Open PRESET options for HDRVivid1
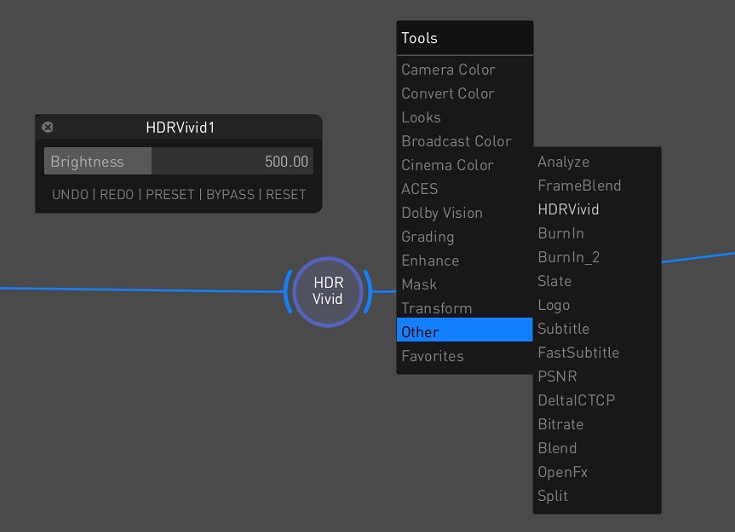This screenshot has height=532, width=735. pos(170,194)
